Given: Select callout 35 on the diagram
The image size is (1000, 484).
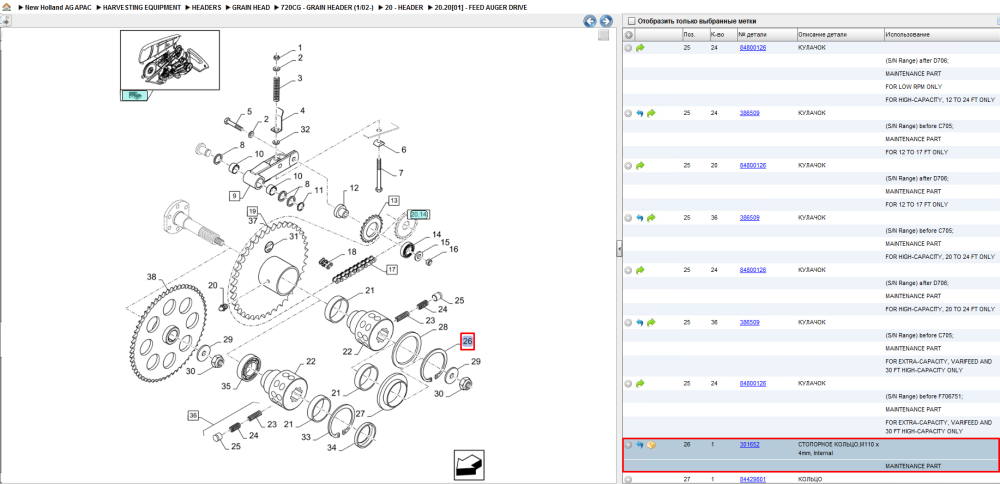Looking at the screenshot, I should pyautogui.click(x=225, y=385).
